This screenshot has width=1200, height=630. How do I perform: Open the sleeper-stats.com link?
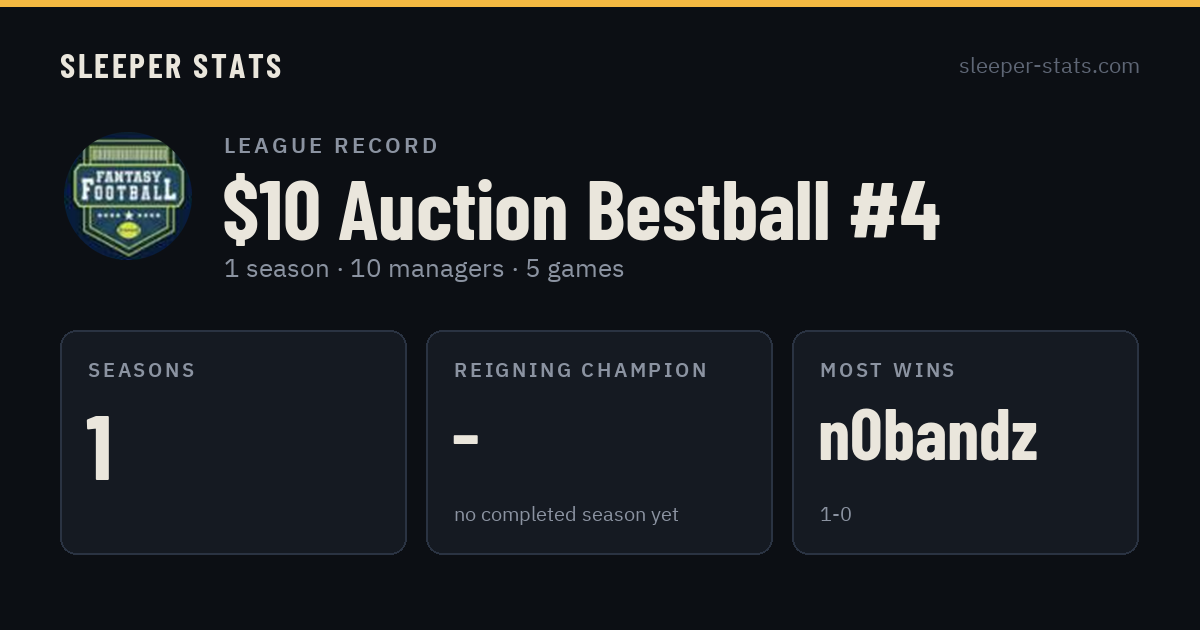[x=1049, y=66]
